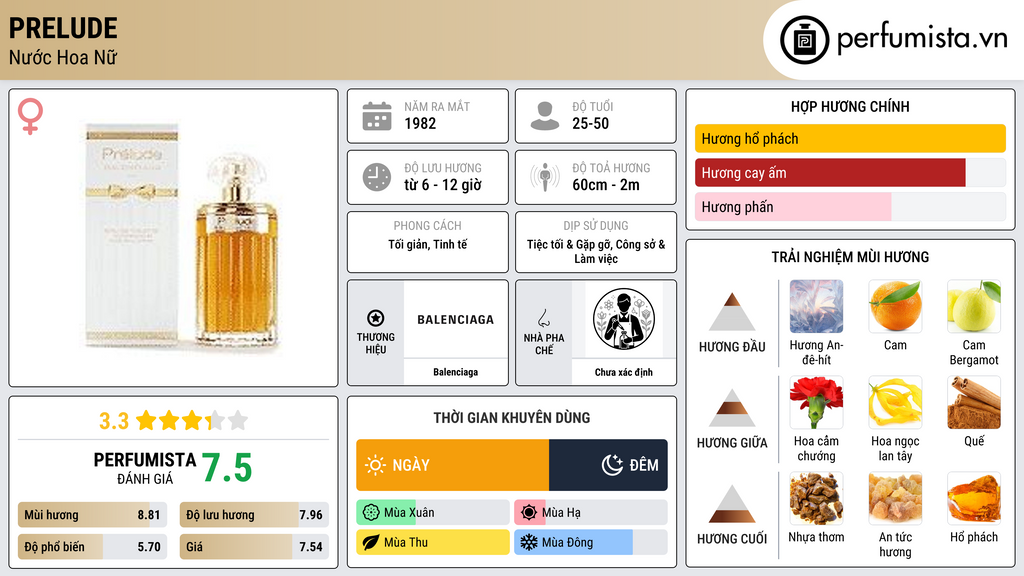
Task: Click the Hương hổ phách yellow bar
Action: point(850,138)
